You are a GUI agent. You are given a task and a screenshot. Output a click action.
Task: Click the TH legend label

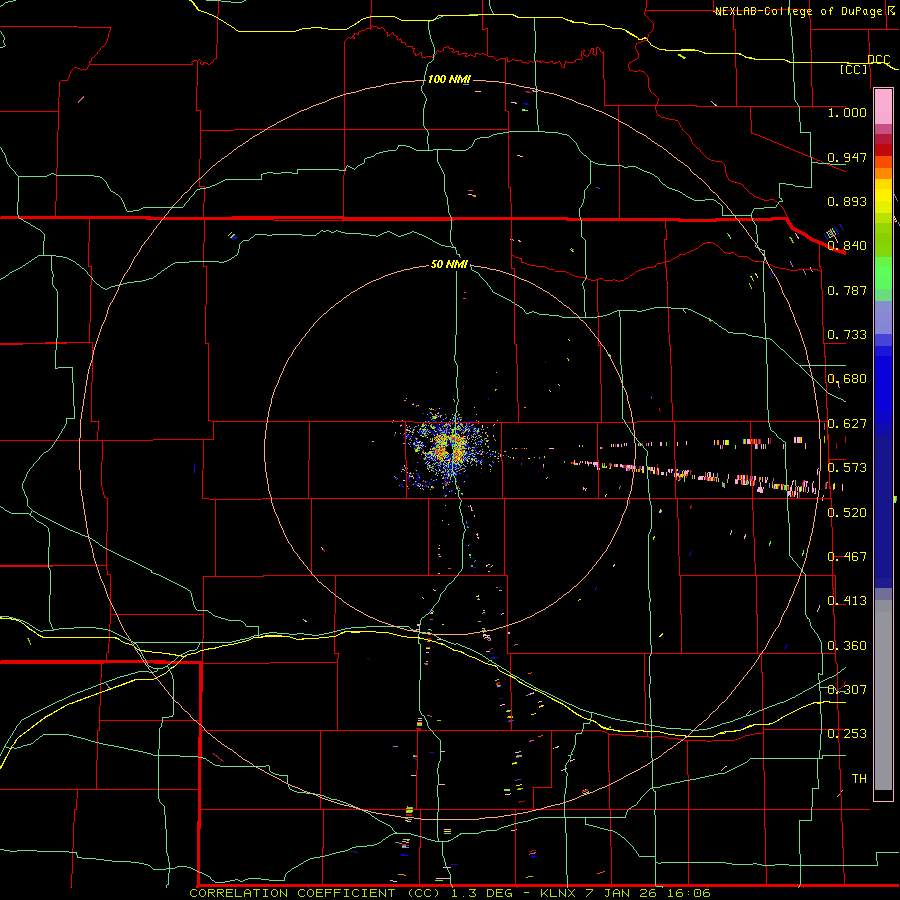tap(859, 779)
